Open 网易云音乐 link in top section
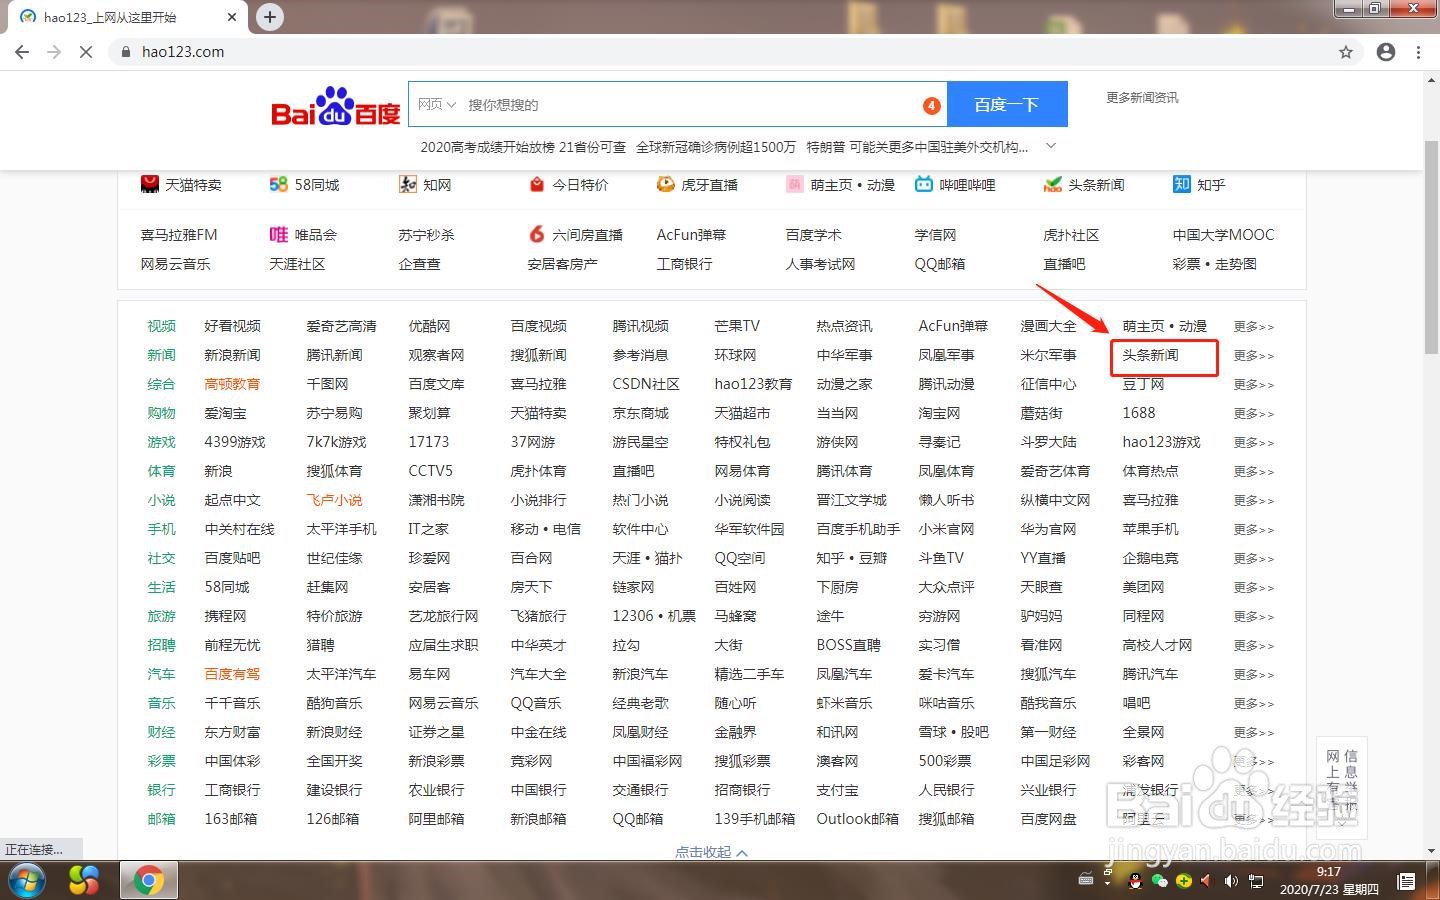Screen dimensions: 1440x900 pos(175,264)
